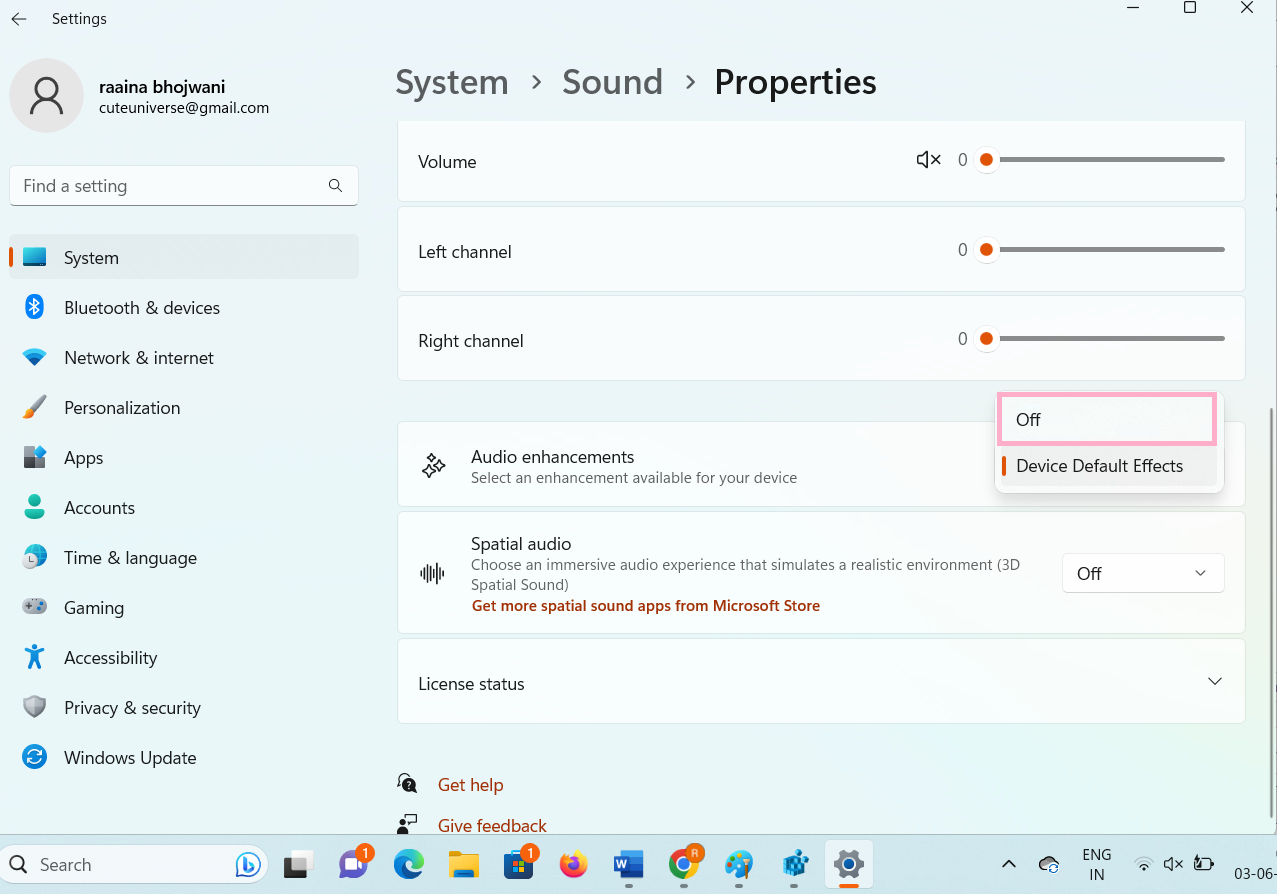Expand the License status section
This screenshot has height=894, width=1277.
[1214, 682]
